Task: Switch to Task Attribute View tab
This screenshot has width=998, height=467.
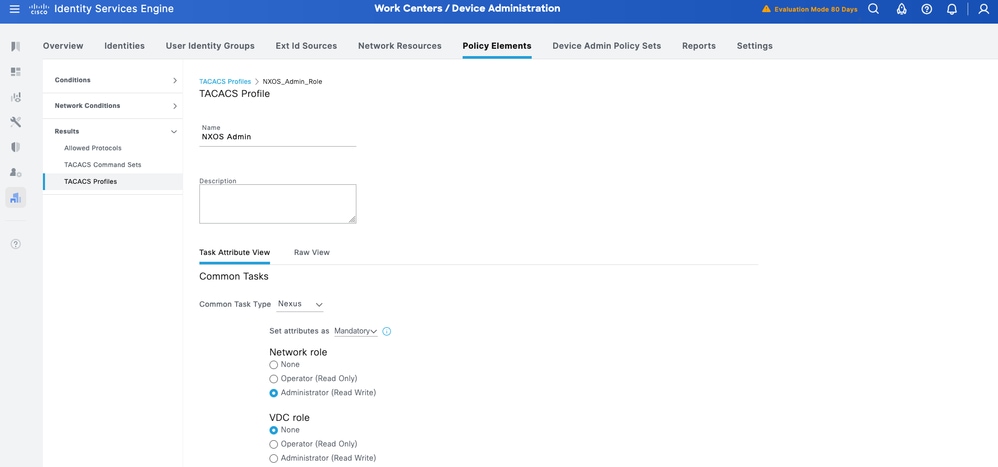Action: [234, 253]
